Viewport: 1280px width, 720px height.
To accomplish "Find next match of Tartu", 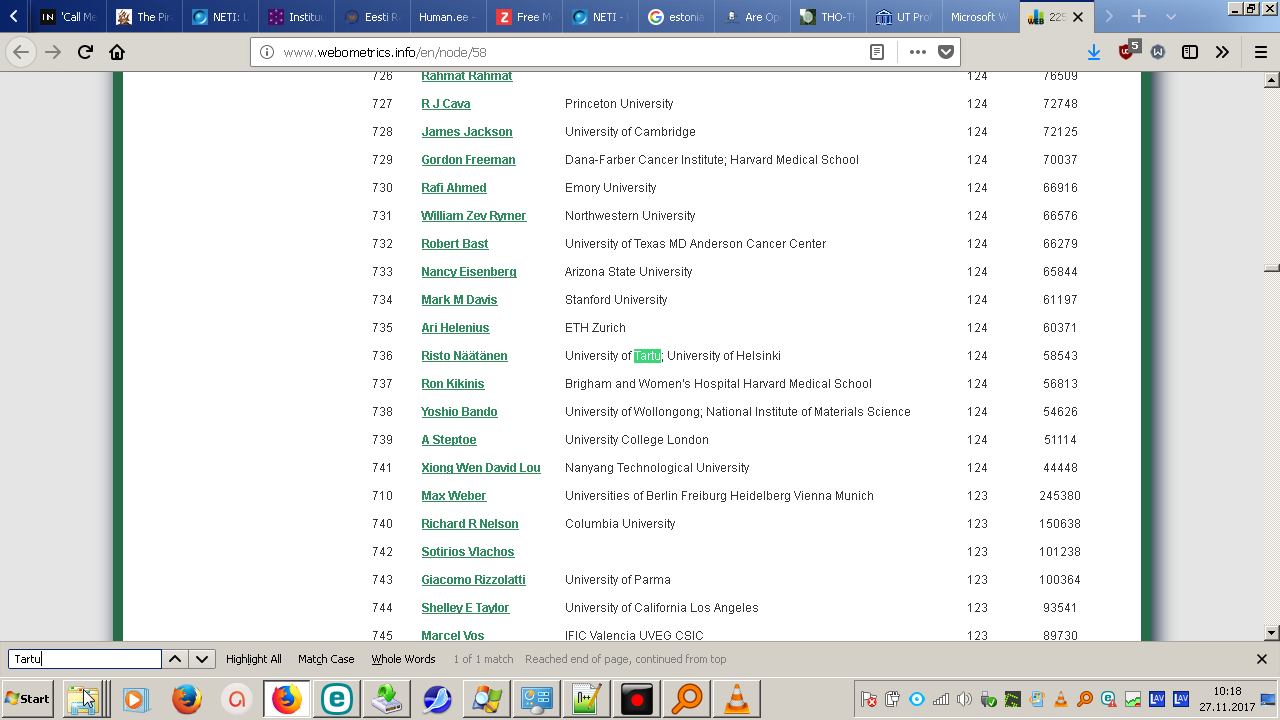I will 202,659.
